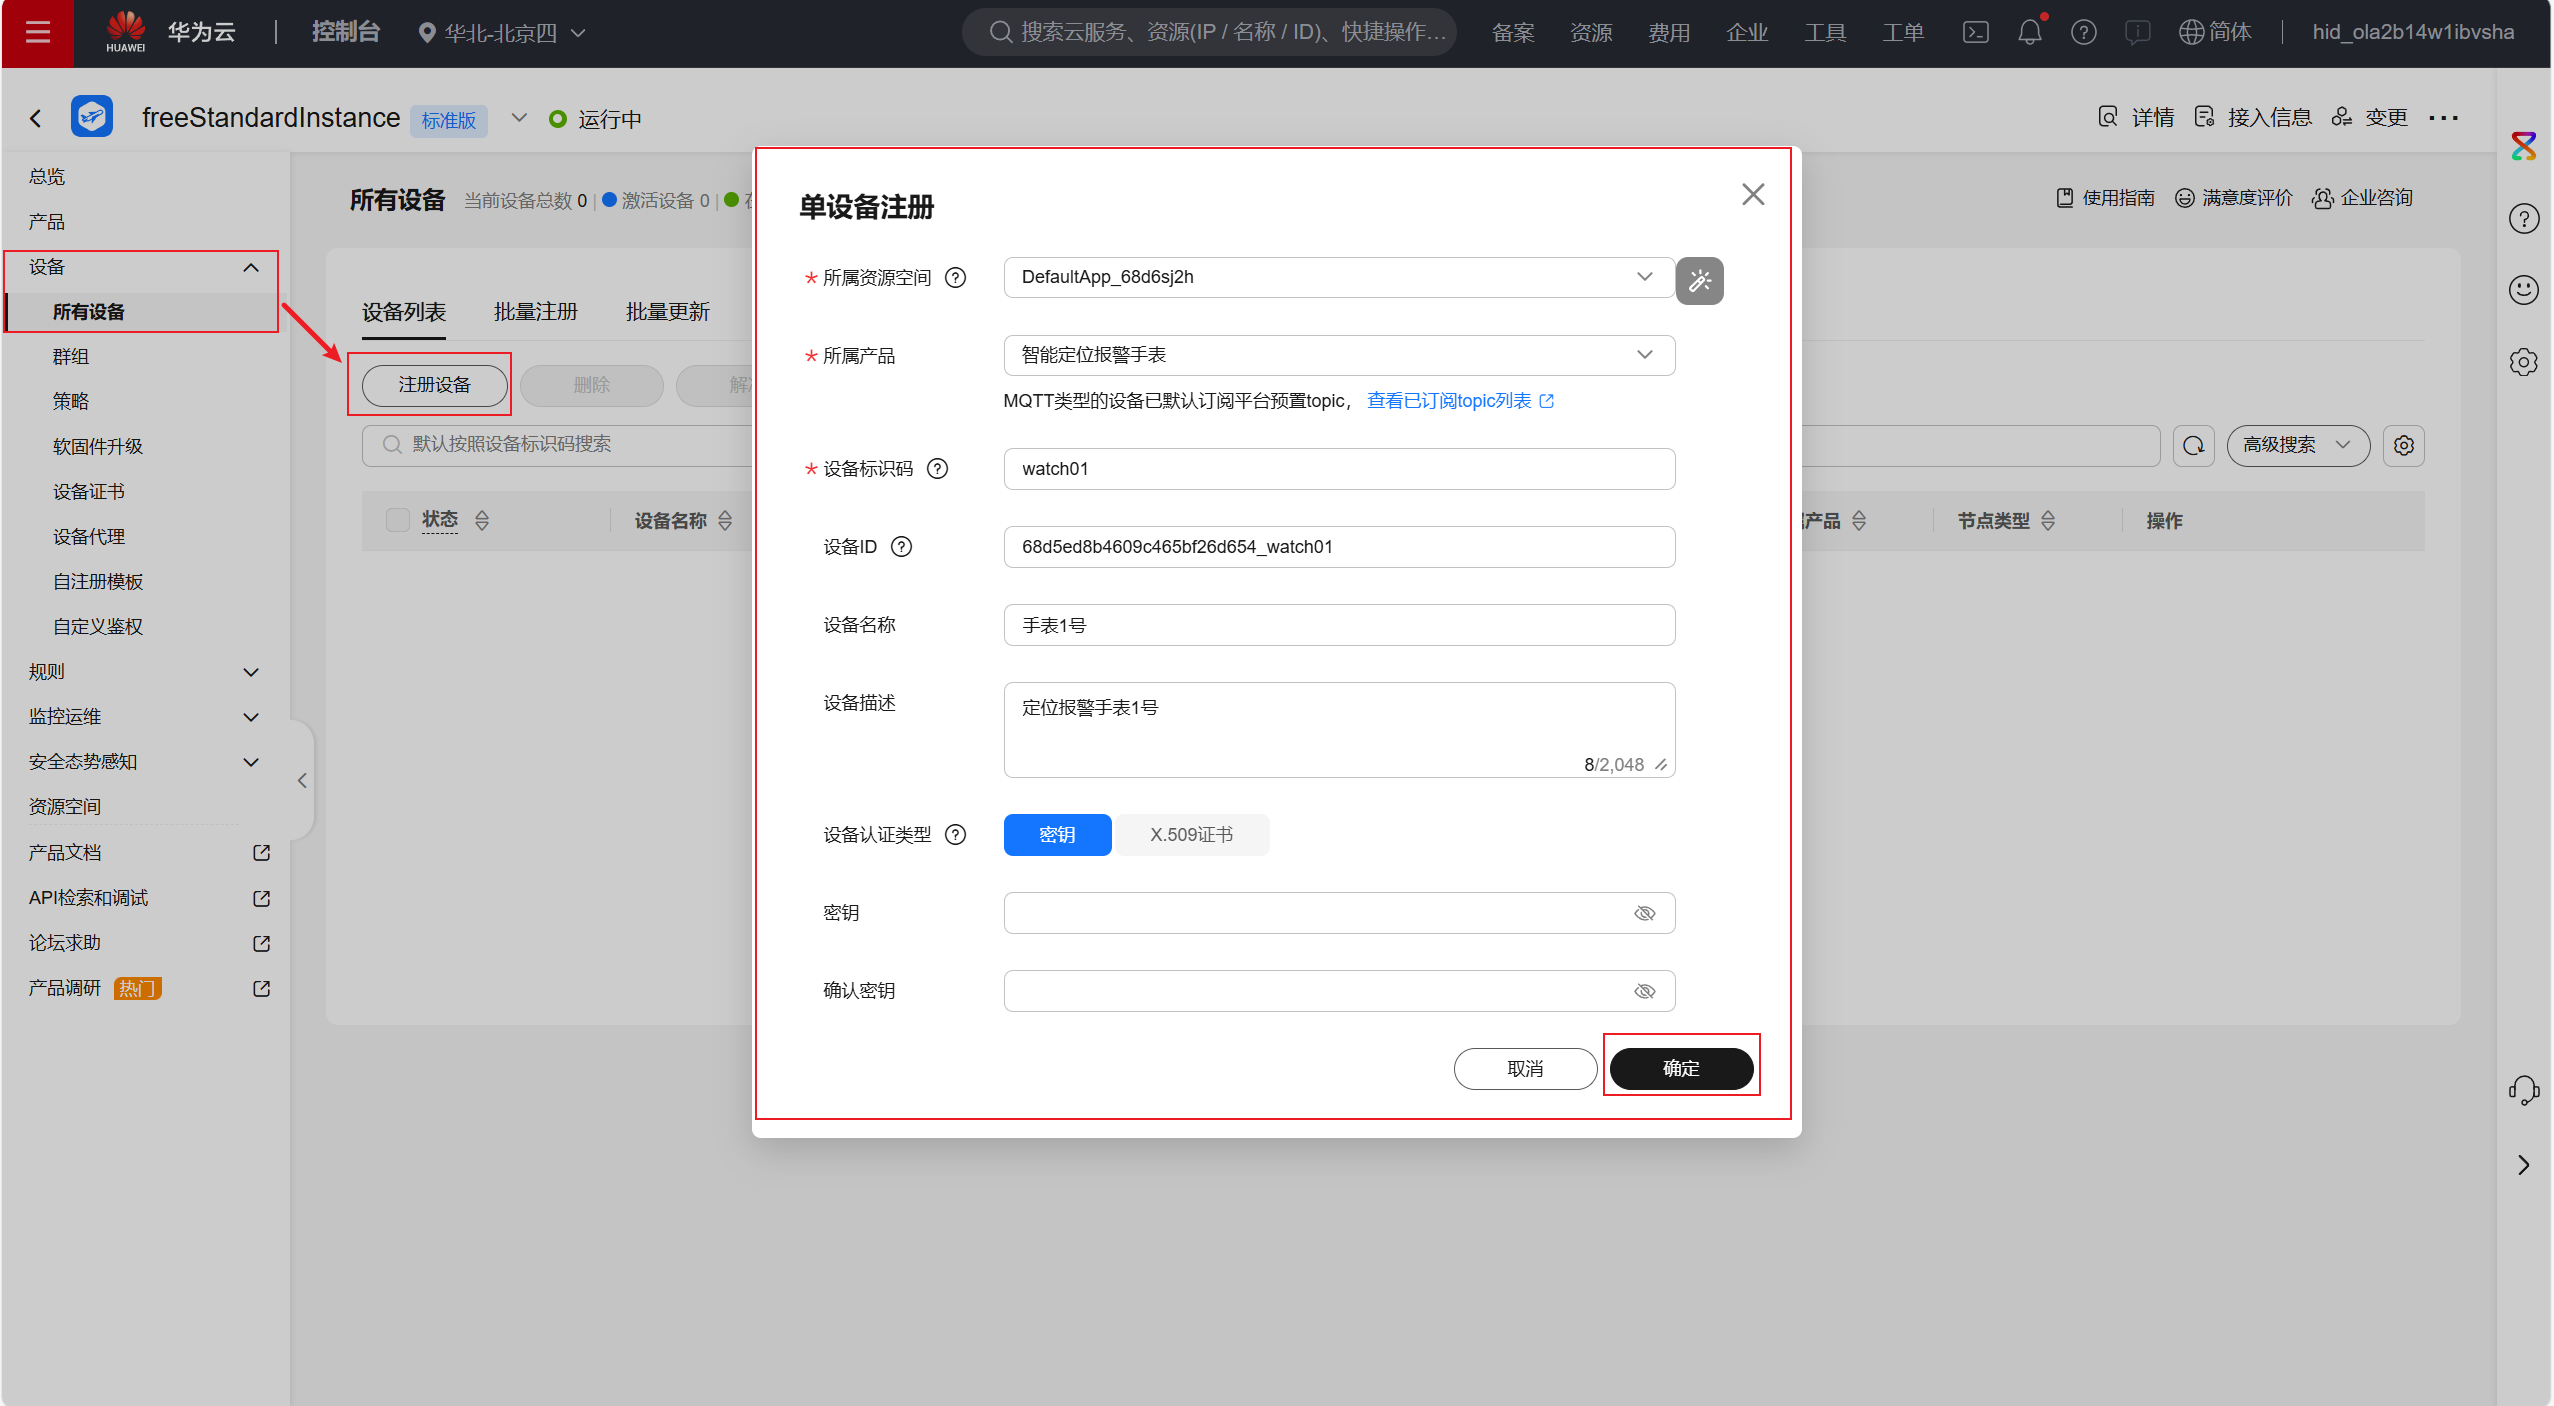Viewport: 2554px width, 1406px height.
Task: Show password in 密钥 field
Action: [x=1644, y=913]
